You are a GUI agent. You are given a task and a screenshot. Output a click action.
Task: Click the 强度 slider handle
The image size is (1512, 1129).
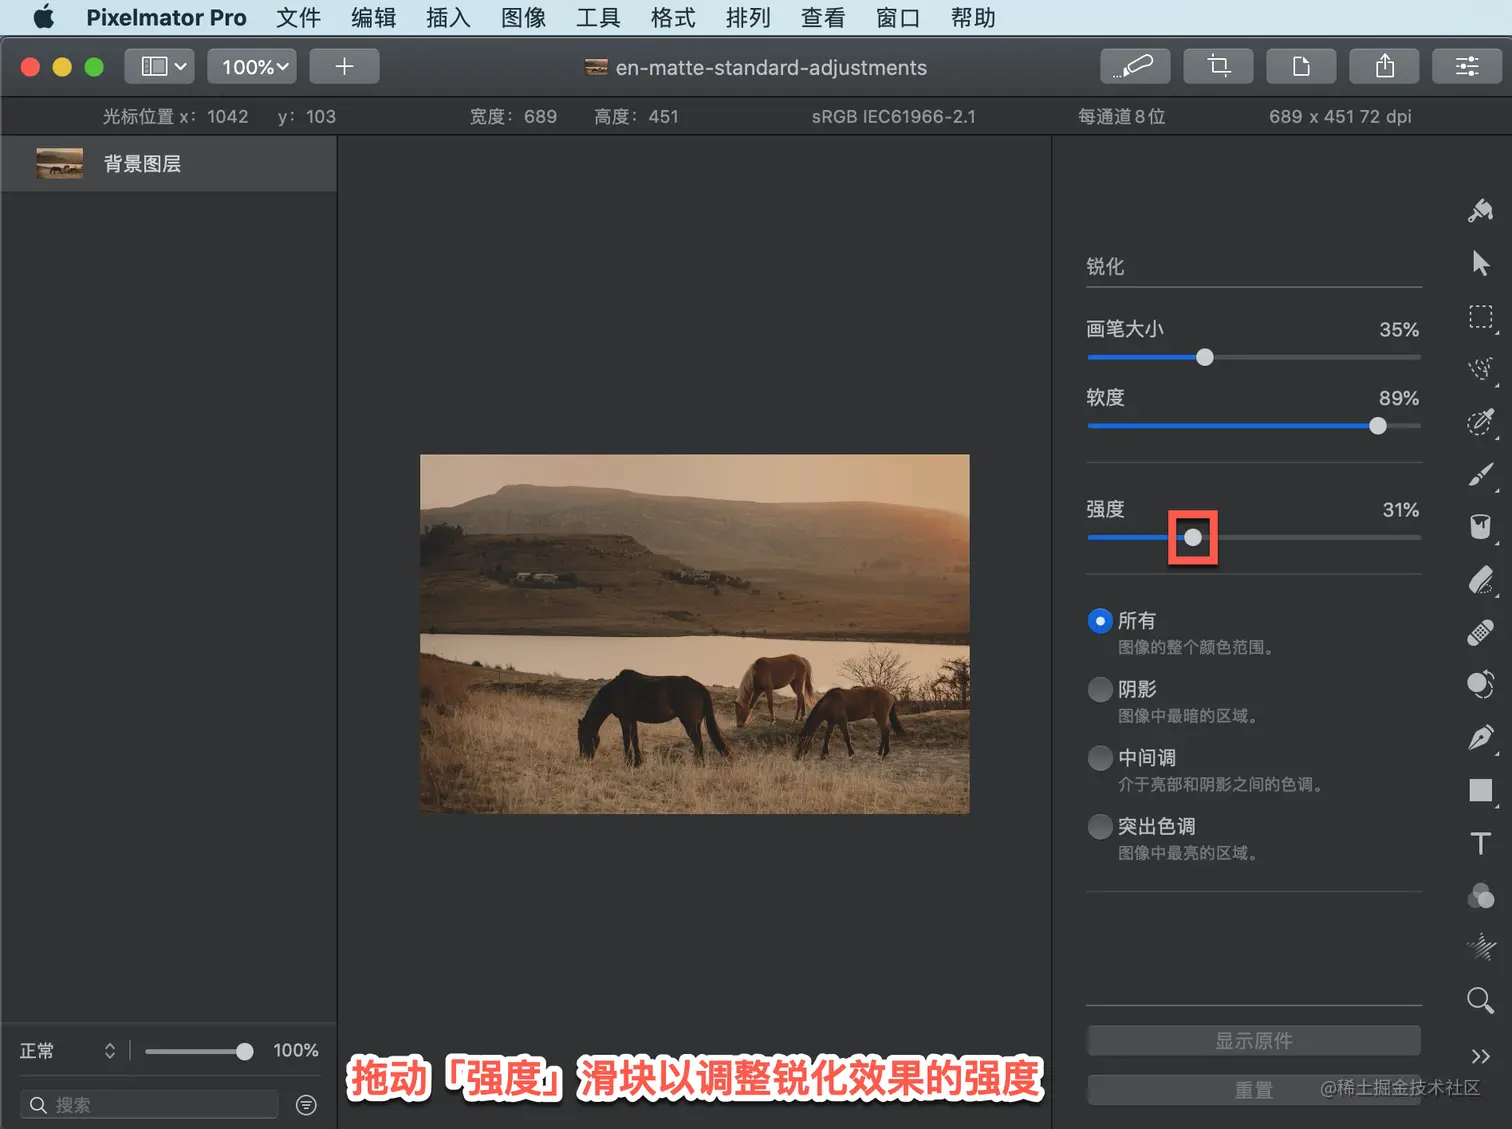click(1193, 537)
